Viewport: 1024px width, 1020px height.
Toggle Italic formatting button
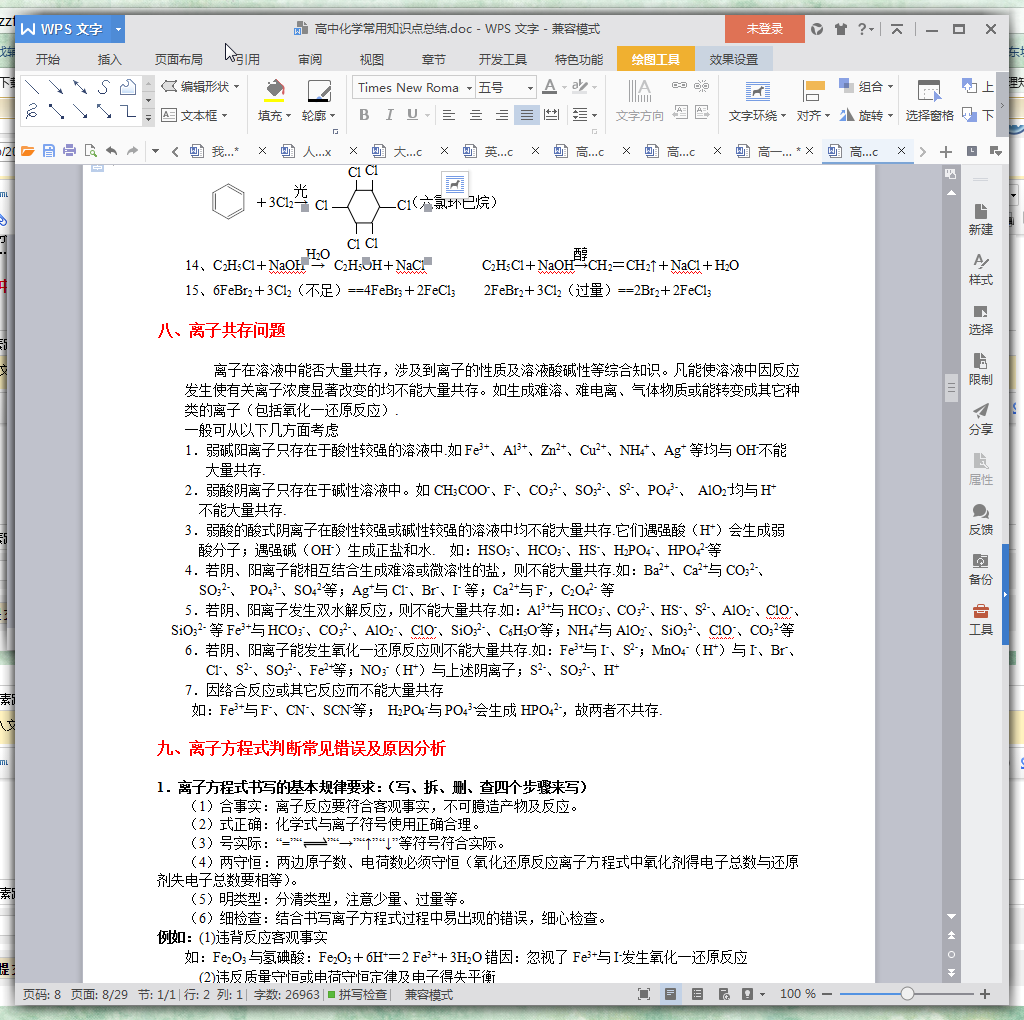coord(386,115)
